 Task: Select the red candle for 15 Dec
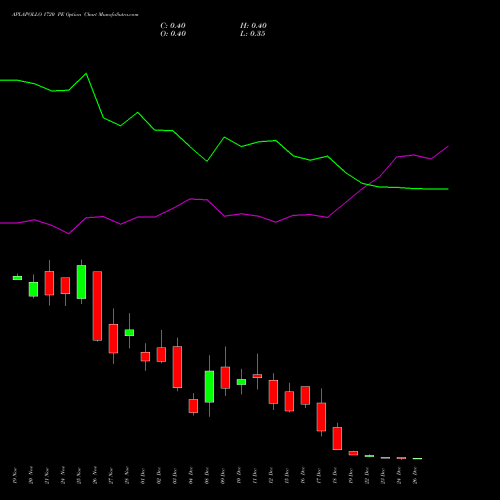coord(289,401)
